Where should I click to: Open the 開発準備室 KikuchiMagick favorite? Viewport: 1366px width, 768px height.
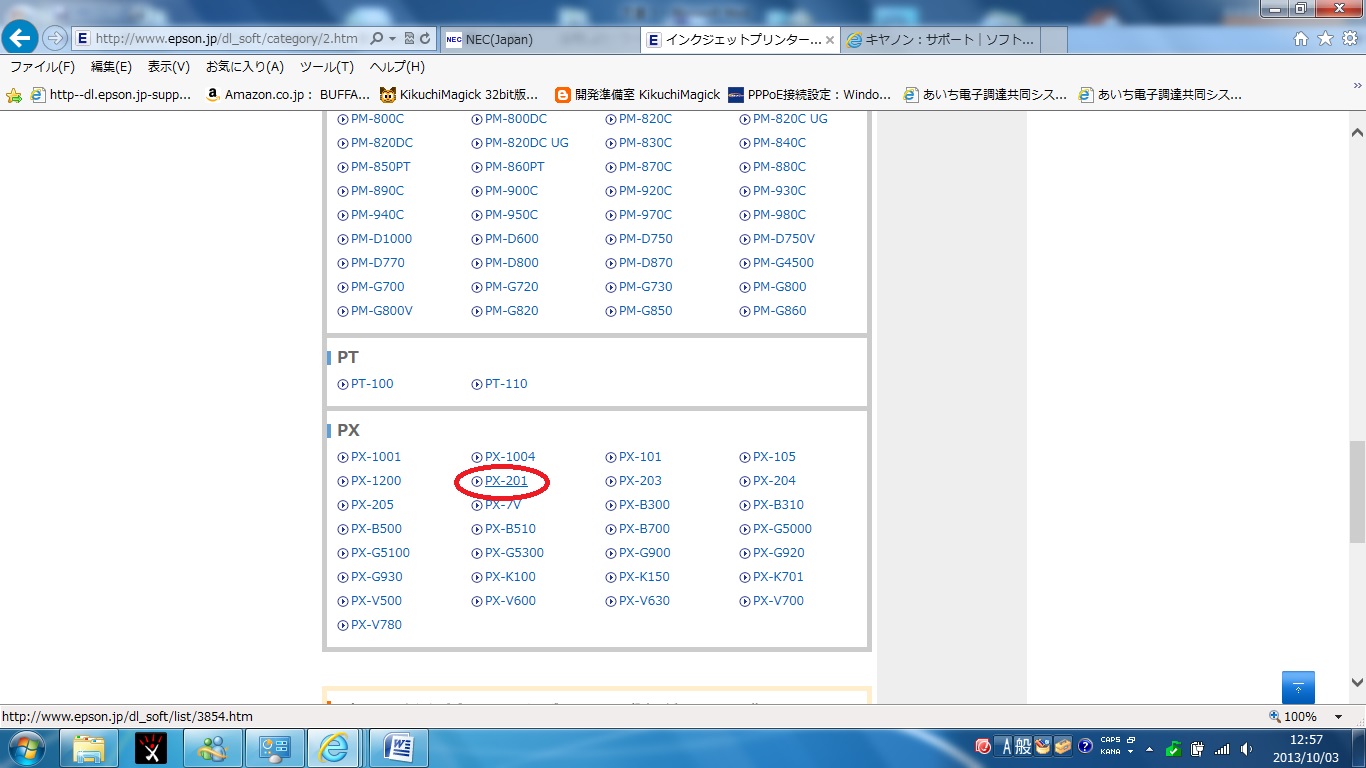tap(637, 95)
